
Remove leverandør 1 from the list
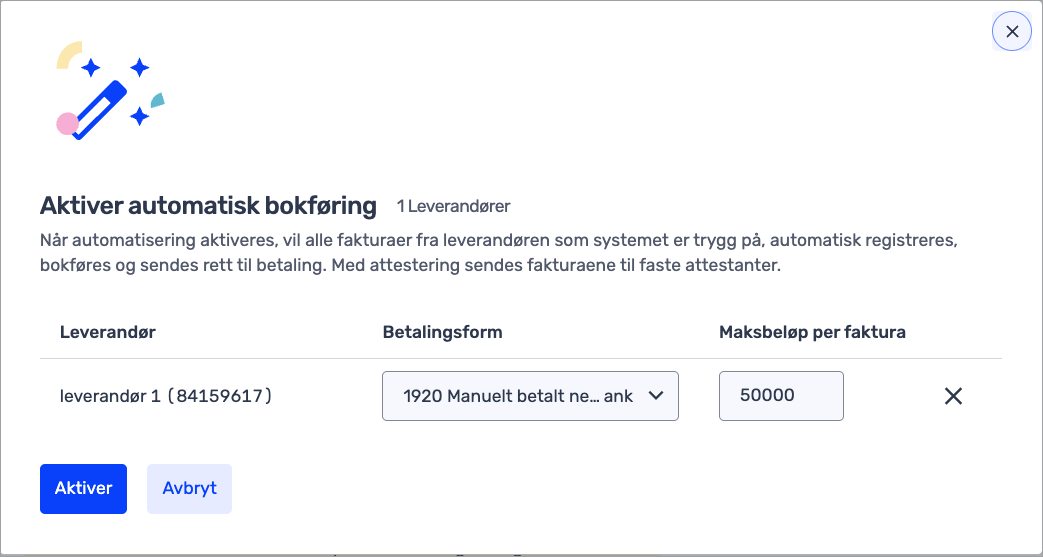click(x=953, y=396)
